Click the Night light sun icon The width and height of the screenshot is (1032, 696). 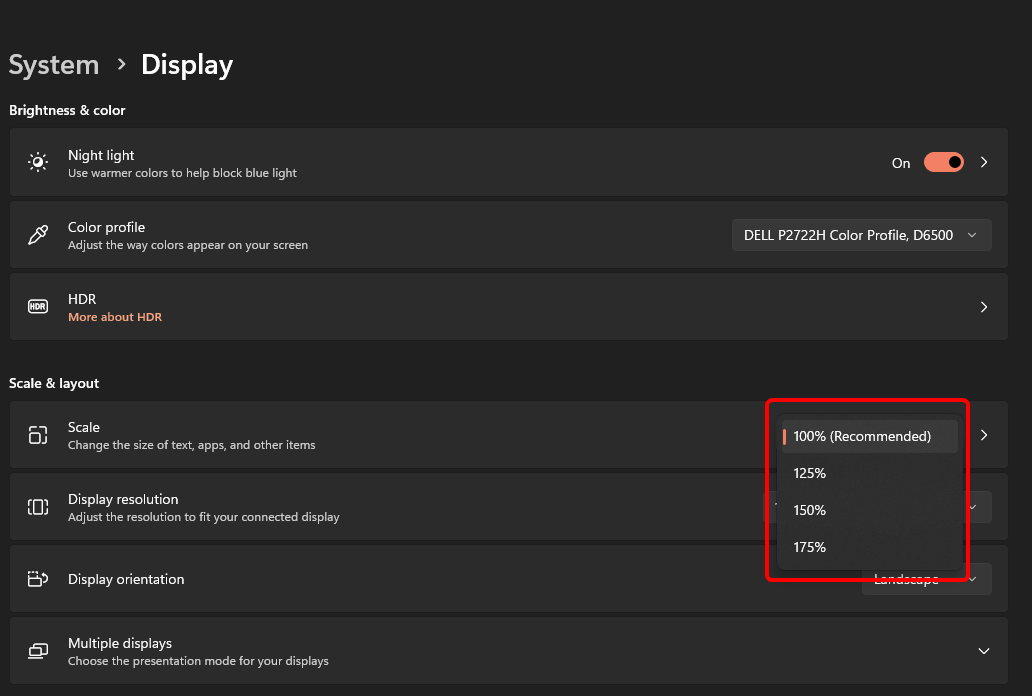pyautogui.click(x=37, y=162)
